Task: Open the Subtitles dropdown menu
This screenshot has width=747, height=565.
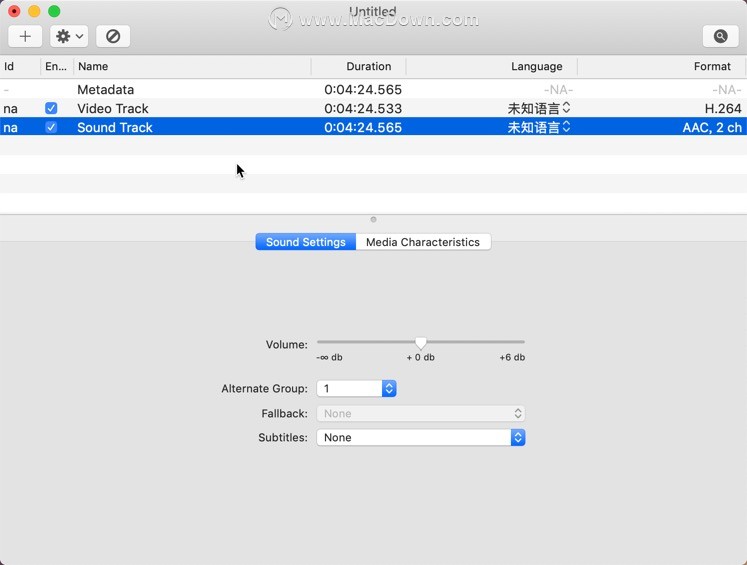Action: click(420, 437)
